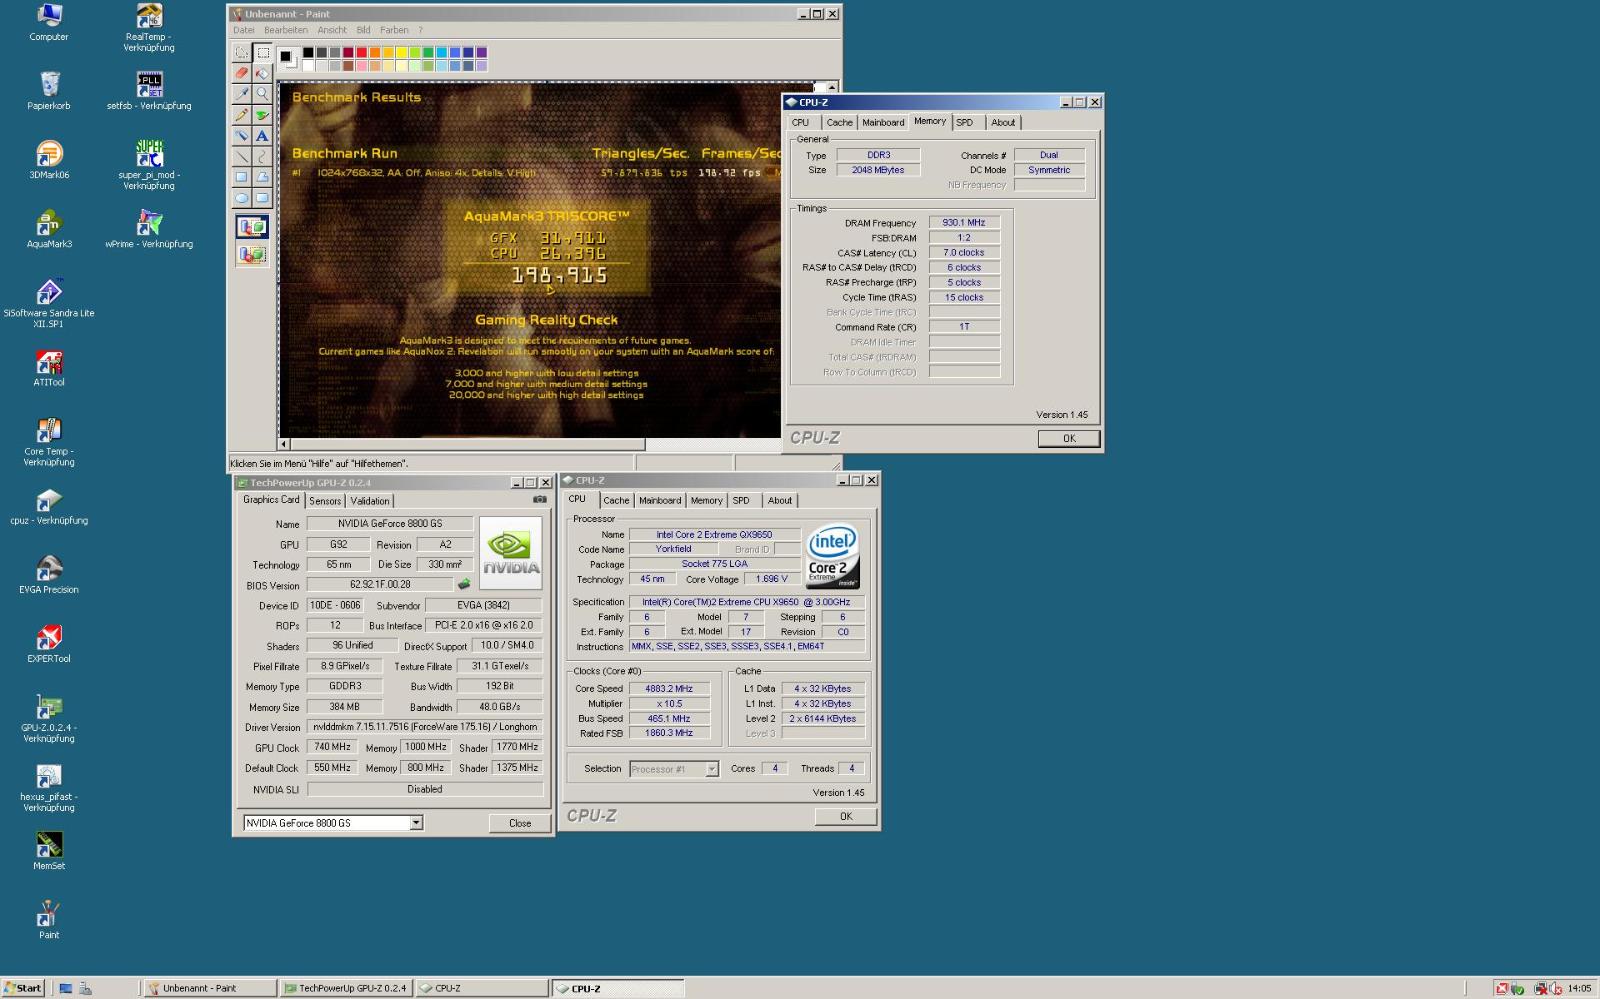Click the Show Desktop quick launch icon
The image size is (1600, 999).
[66, 988]
